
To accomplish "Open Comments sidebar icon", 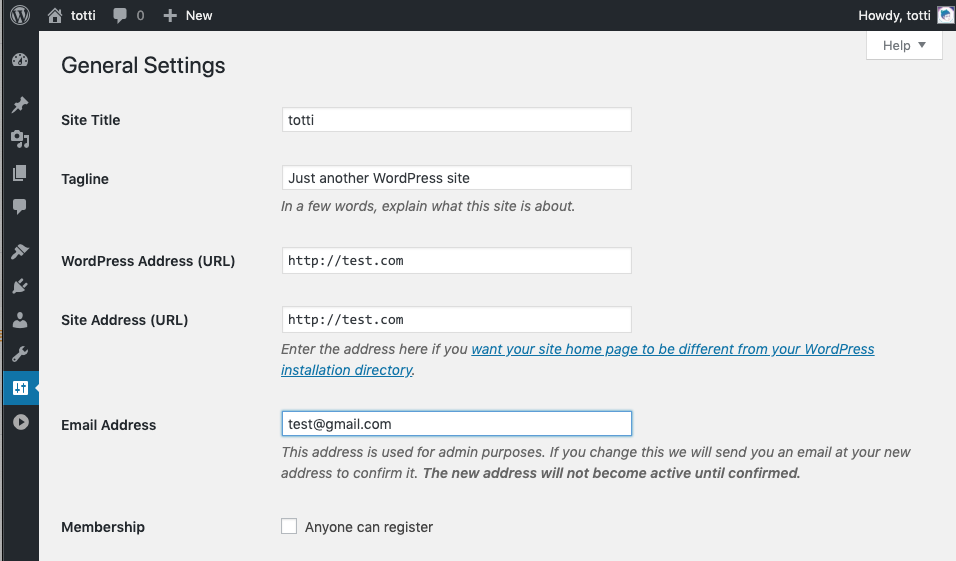I will 20,207.
